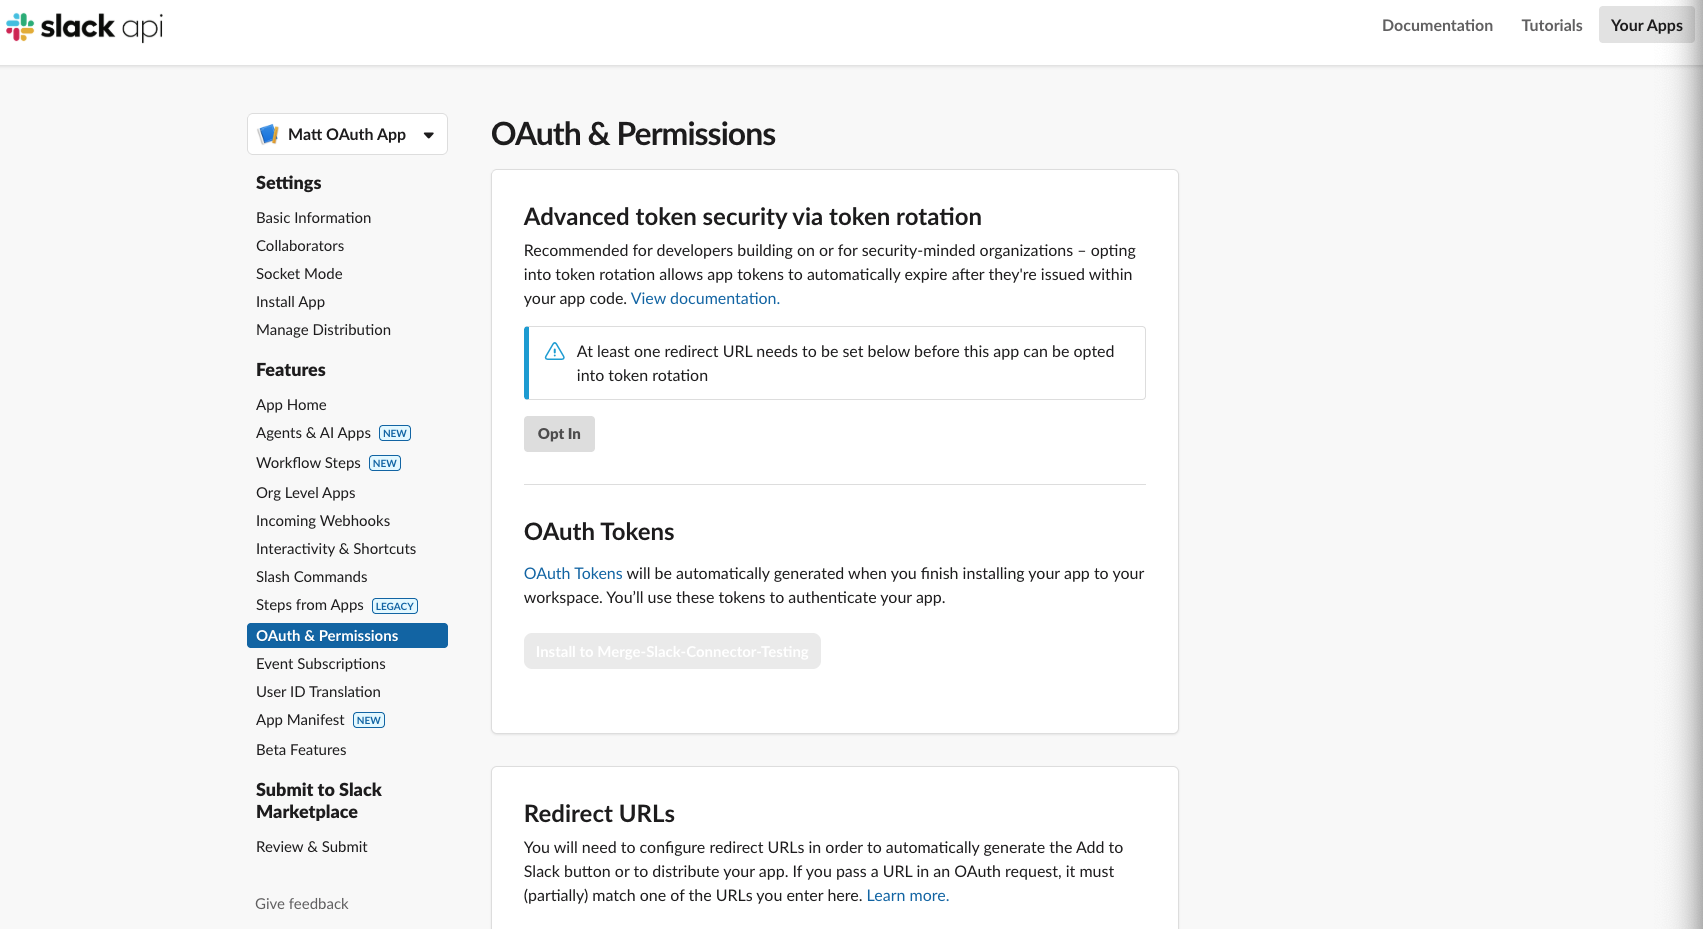Select Event Subscriptions in the sidebar
Screen dimensions: 1703x929
coord(320,664)
